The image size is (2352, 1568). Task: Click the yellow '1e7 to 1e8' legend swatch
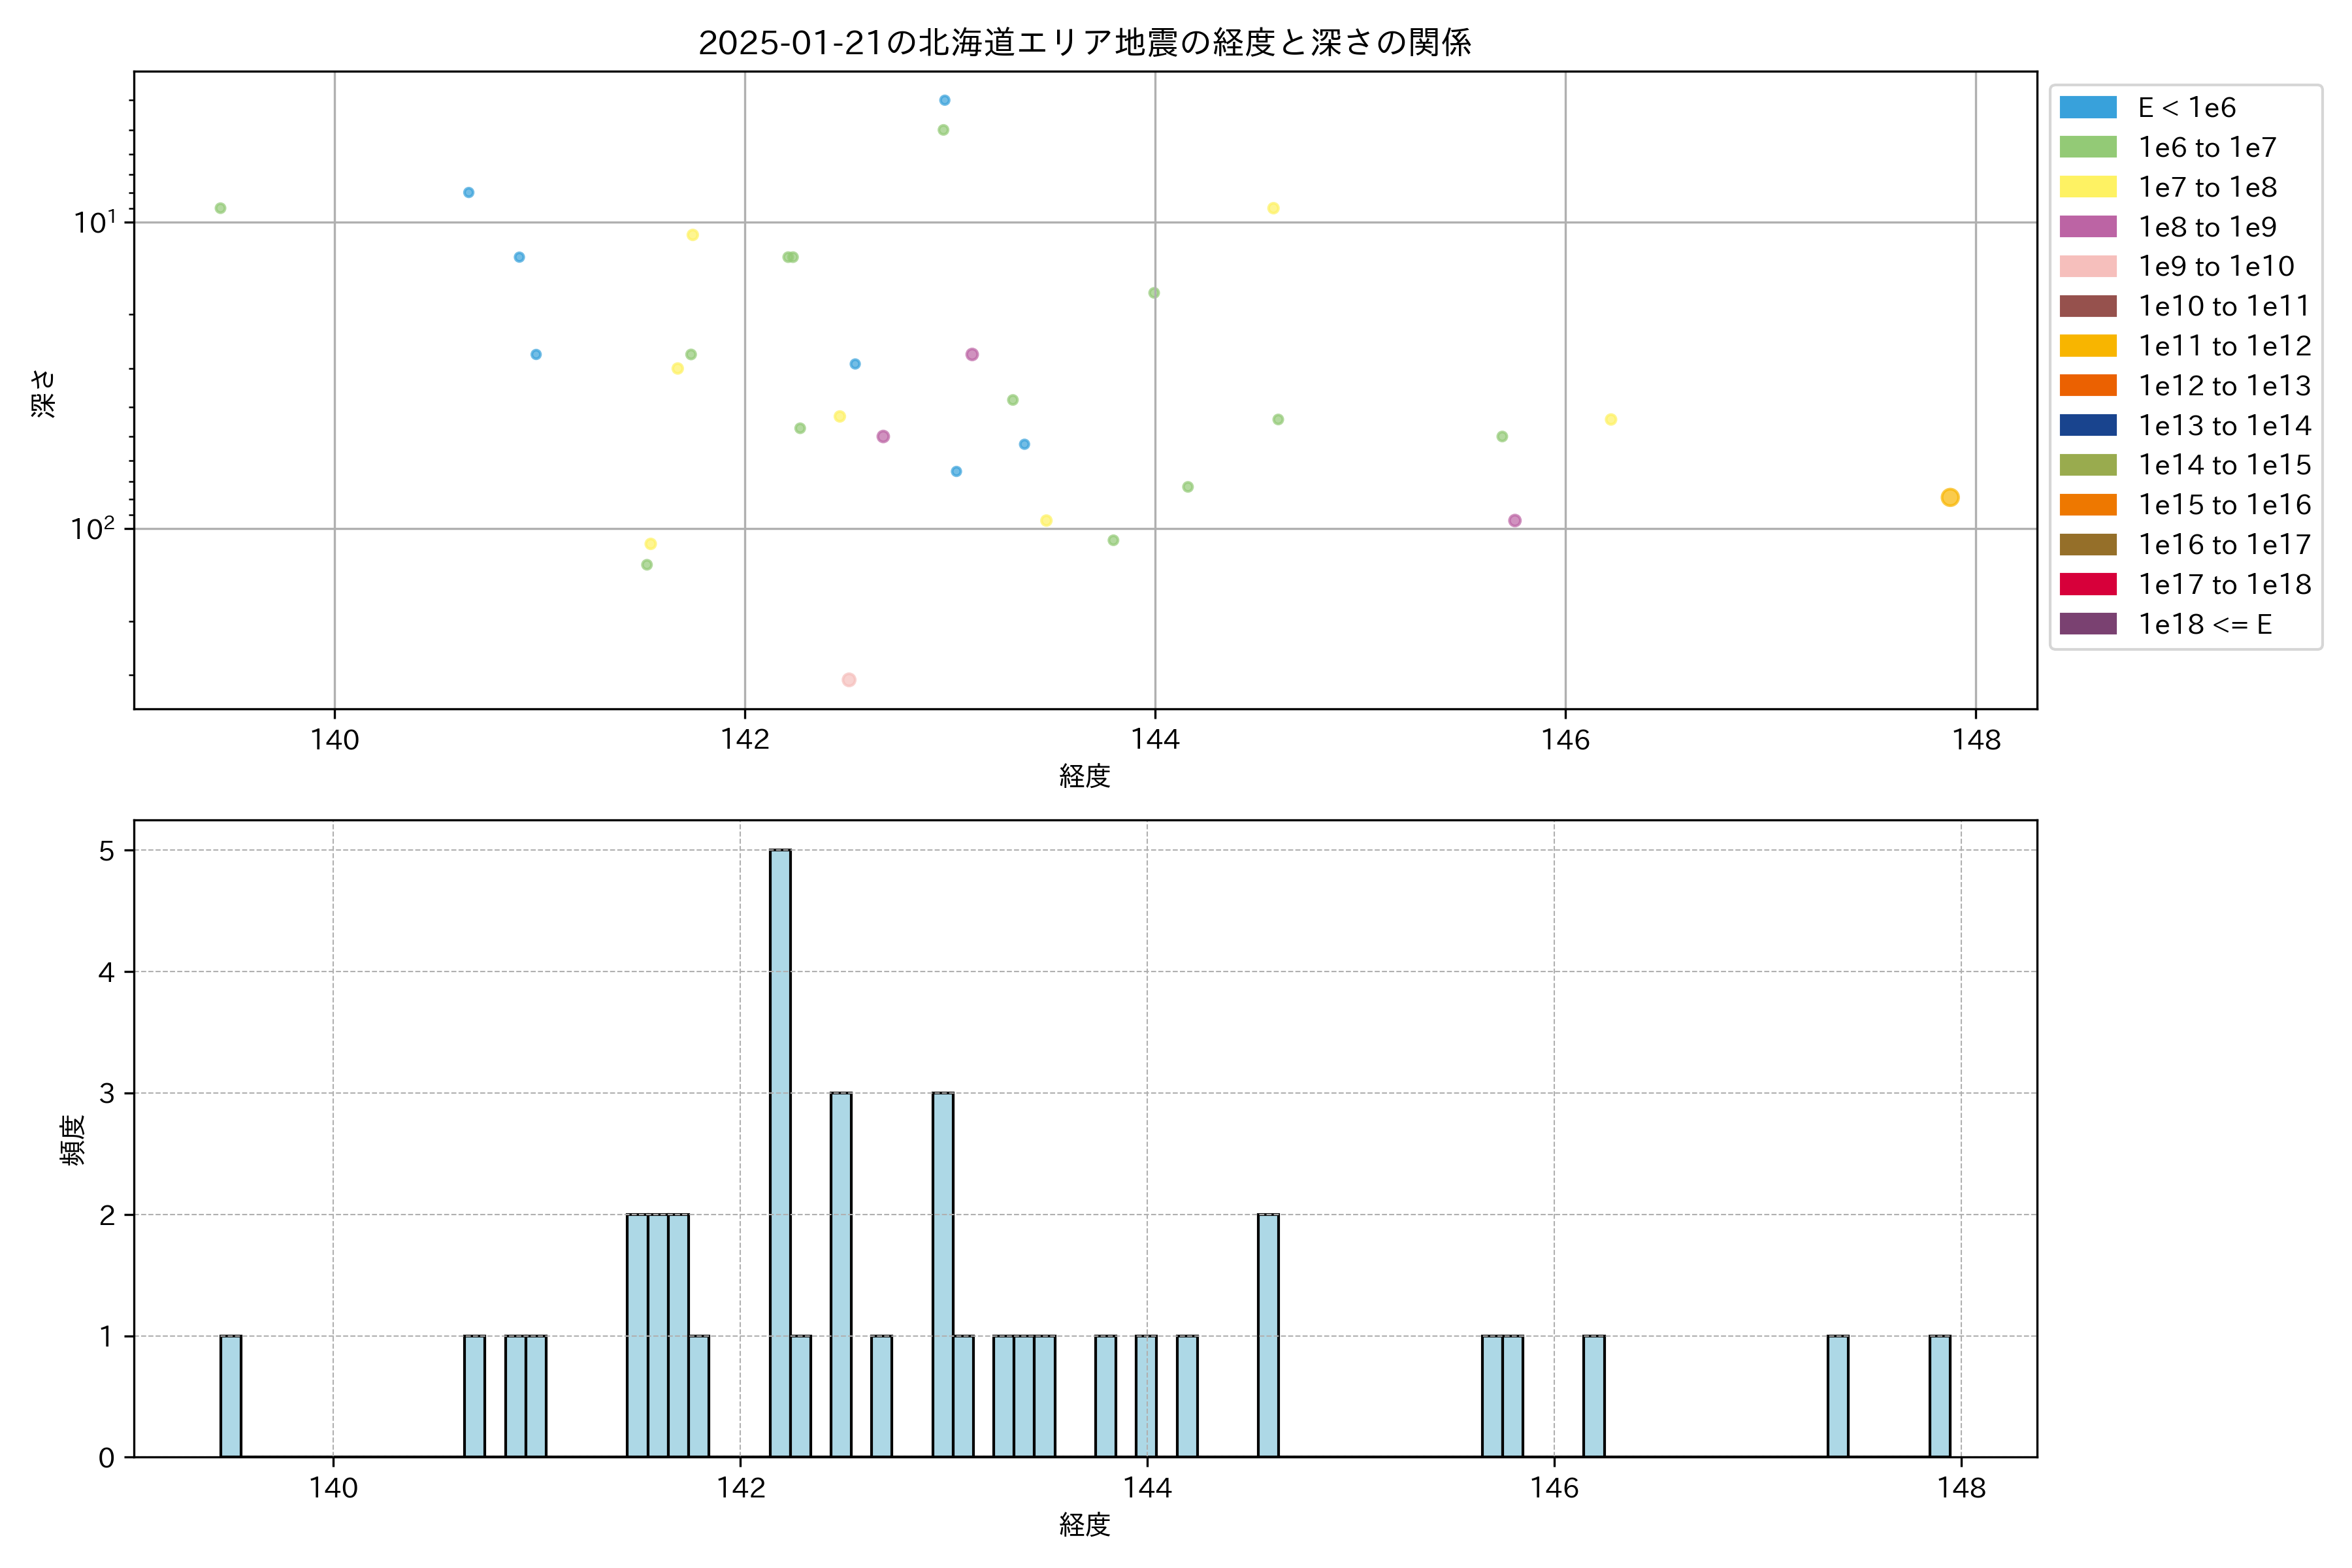tap(2088, 187)
